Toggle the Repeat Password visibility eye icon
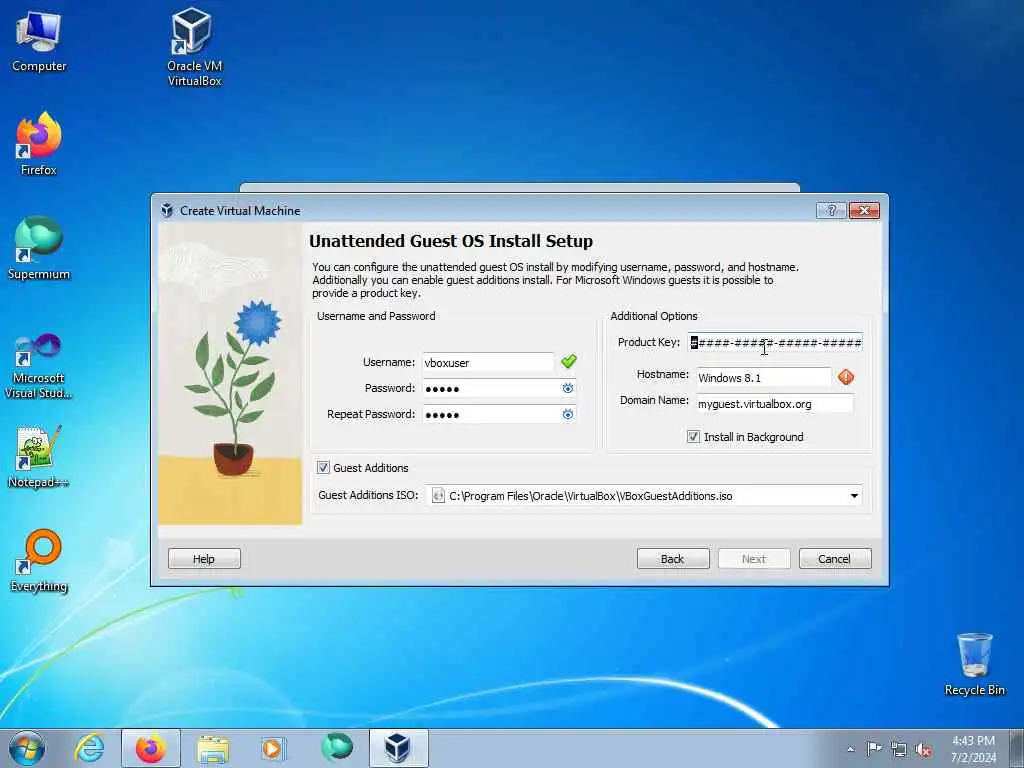 point(568,415)
